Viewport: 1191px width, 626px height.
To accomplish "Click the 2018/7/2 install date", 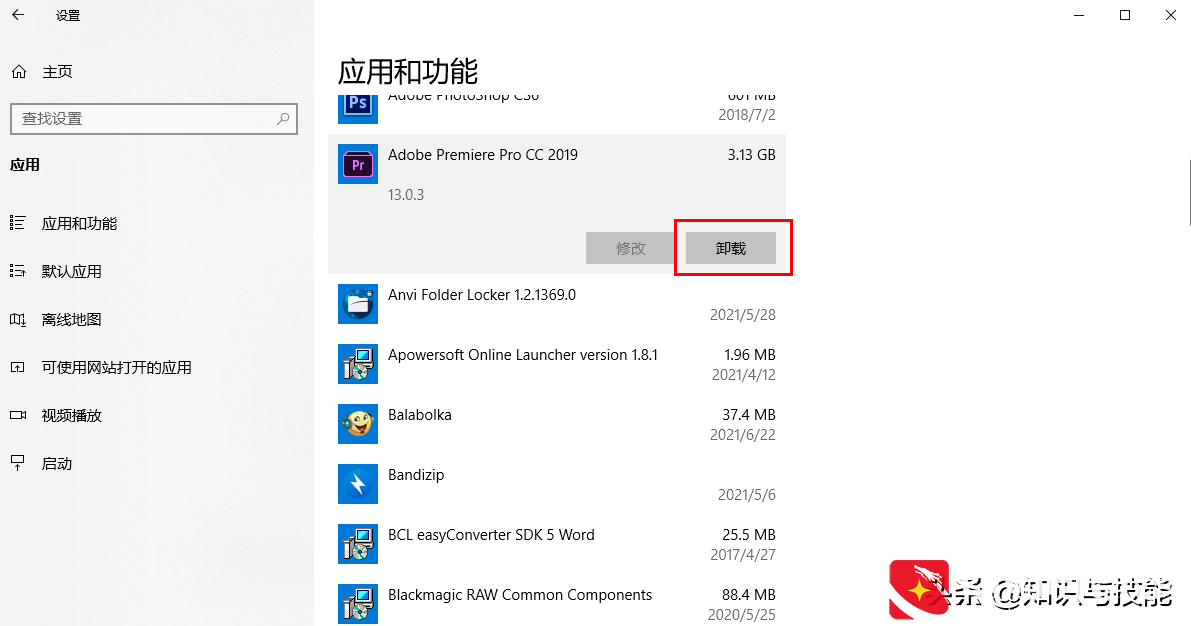I will click(x=747, y=115).
